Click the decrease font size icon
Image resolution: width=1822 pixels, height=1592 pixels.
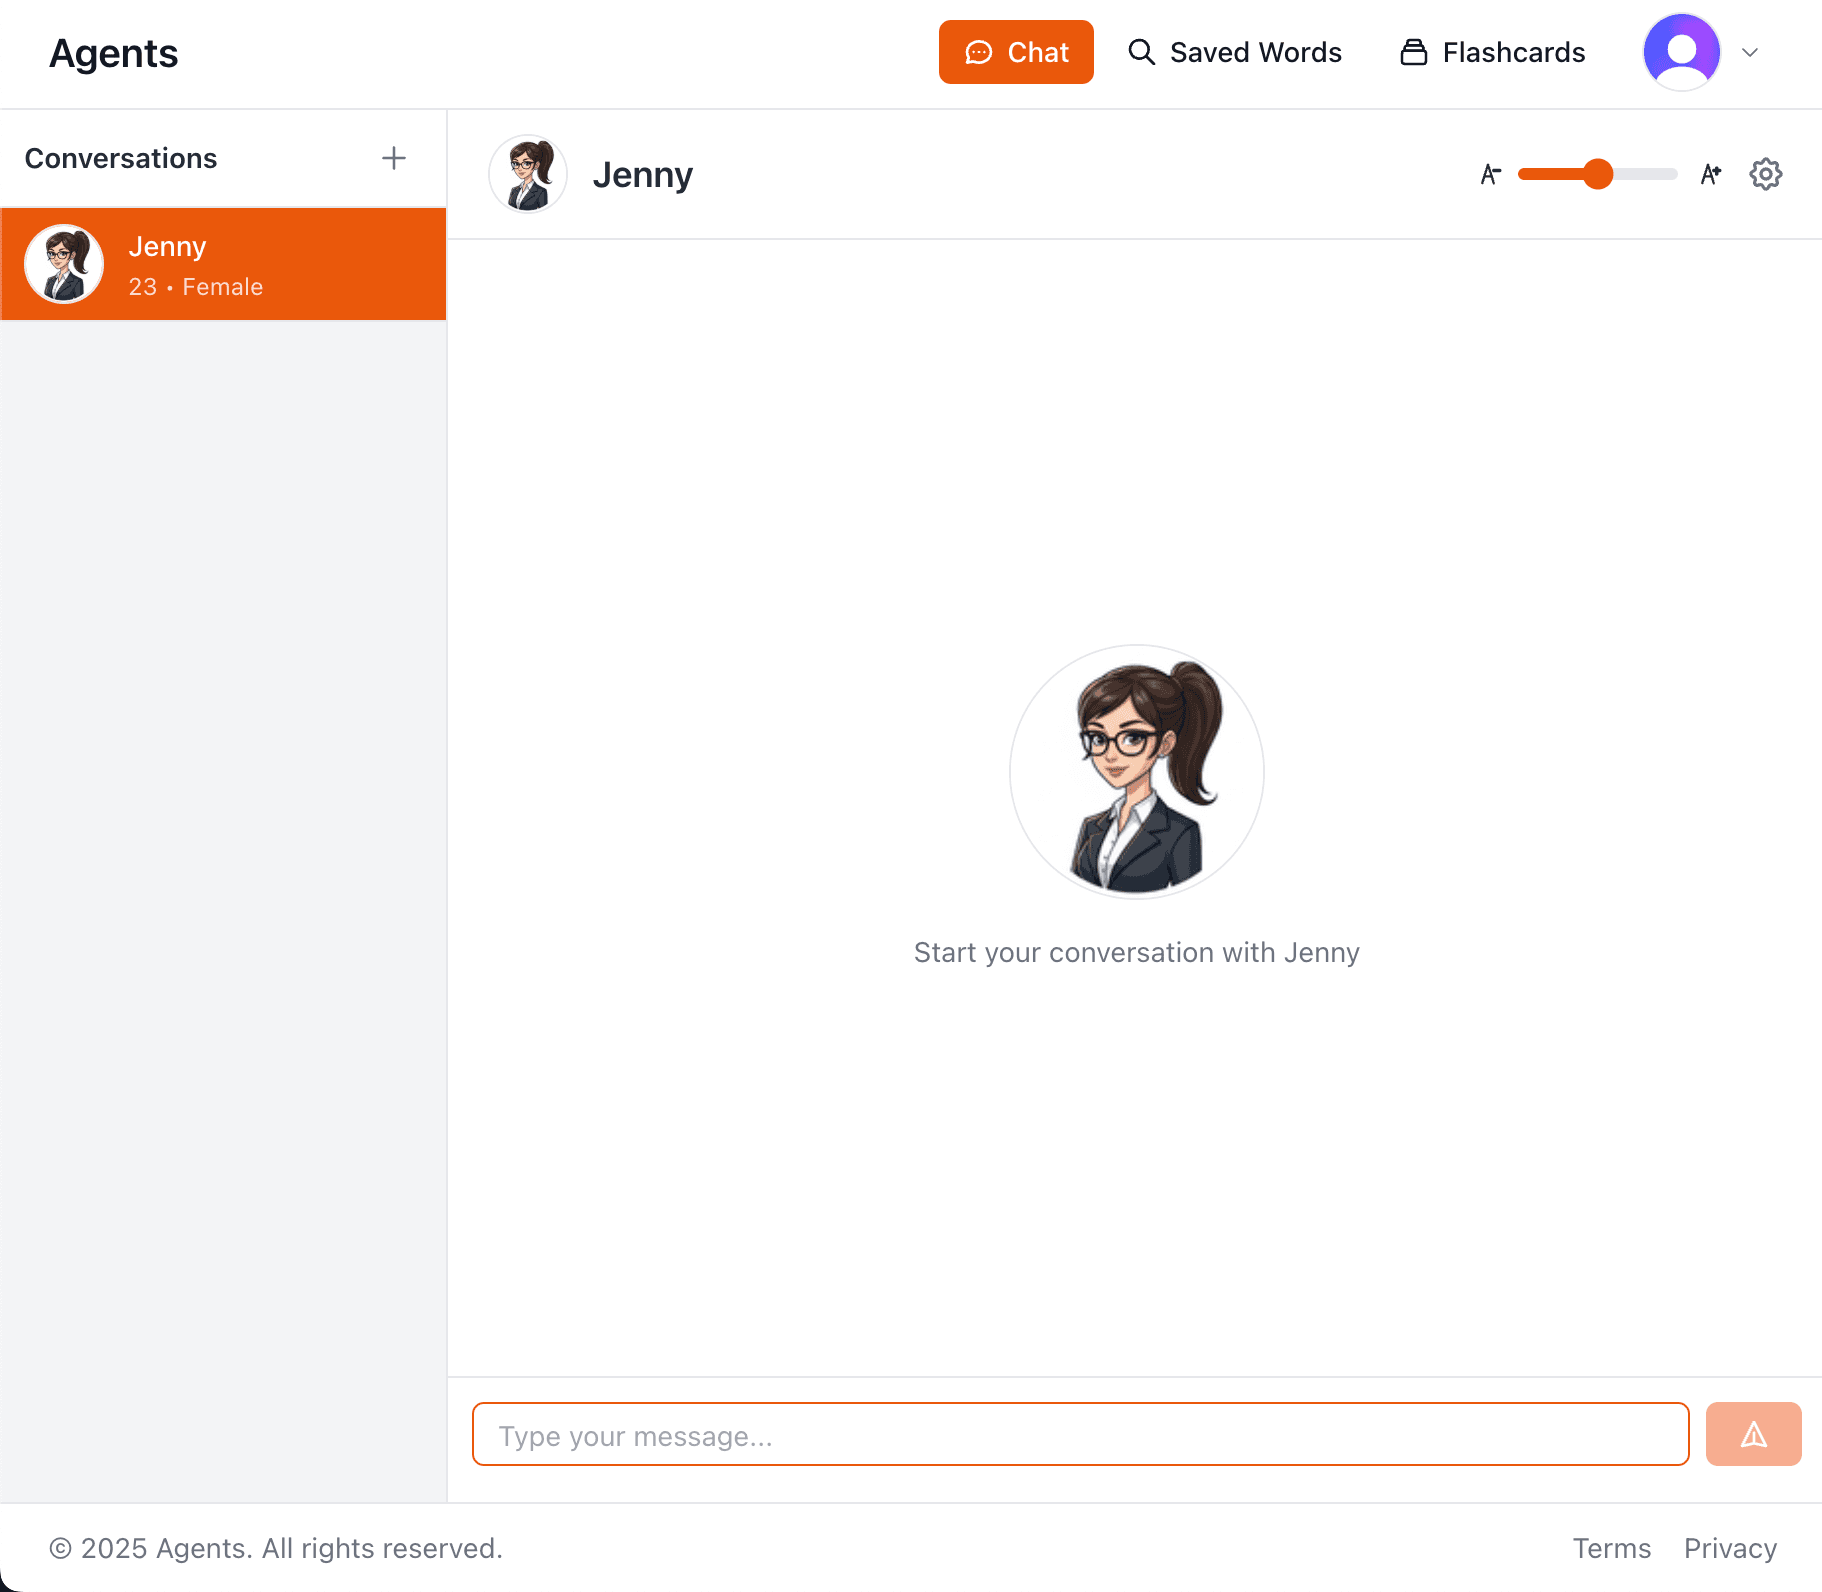pyautogui.click(x=1490, y=174)
